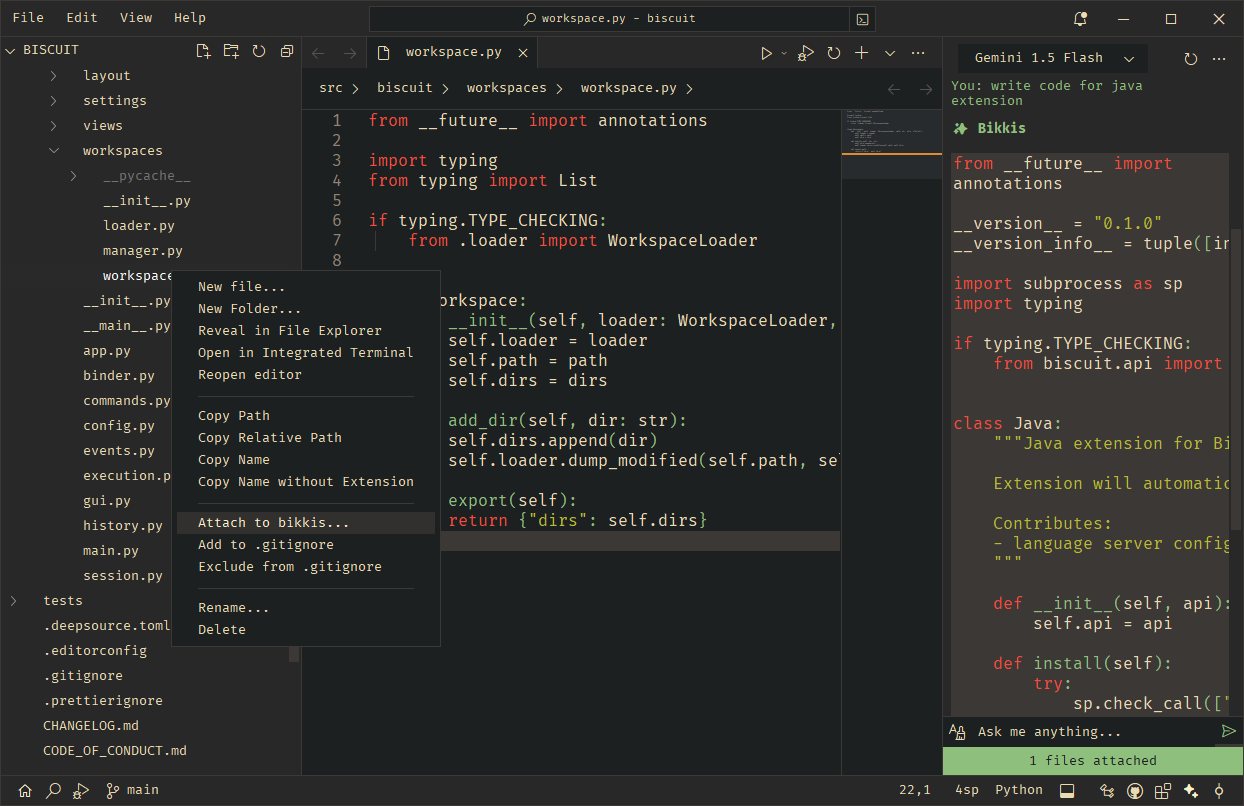1244x806 pixels.
Task: Open the Gemini 1.5 Flash model dropdown
Action: (1053, 59)
